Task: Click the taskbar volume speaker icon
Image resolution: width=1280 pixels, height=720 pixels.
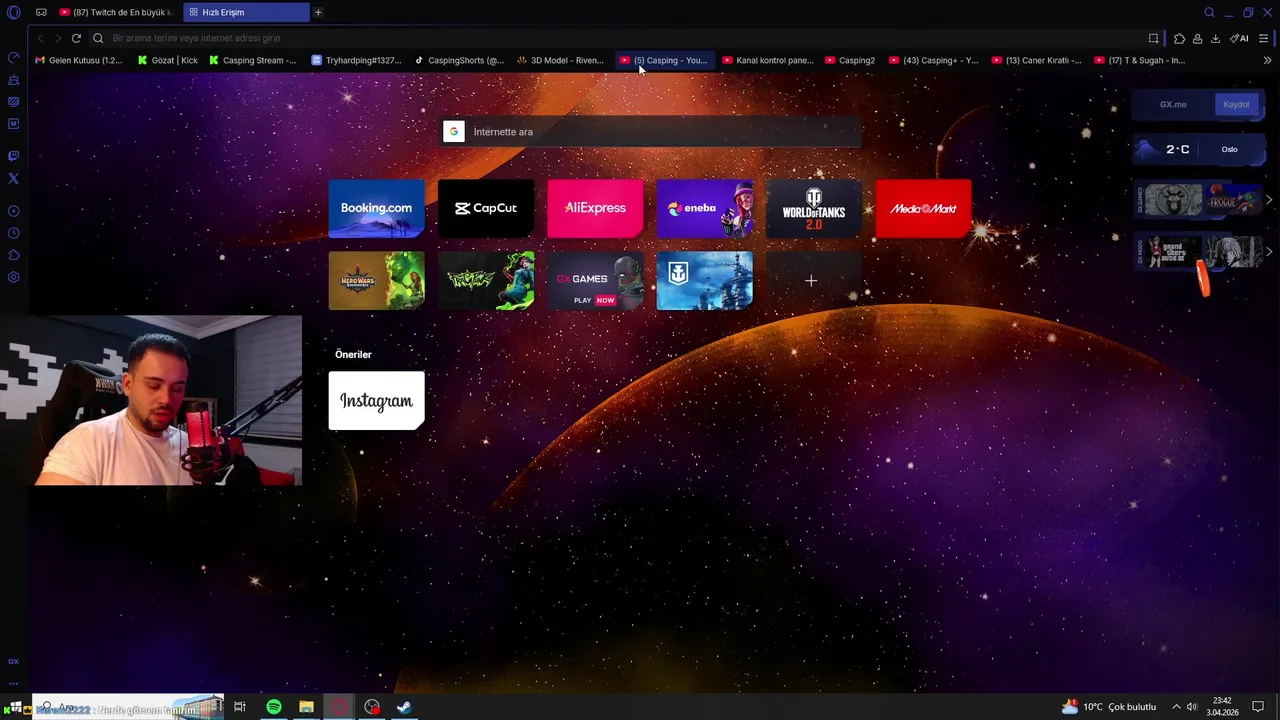Action: click(1192, 707)
